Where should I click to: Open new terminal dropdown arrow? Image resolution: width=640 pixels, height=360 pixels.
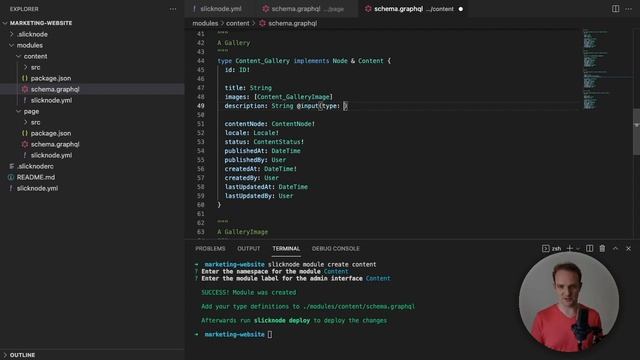(578, 249)
